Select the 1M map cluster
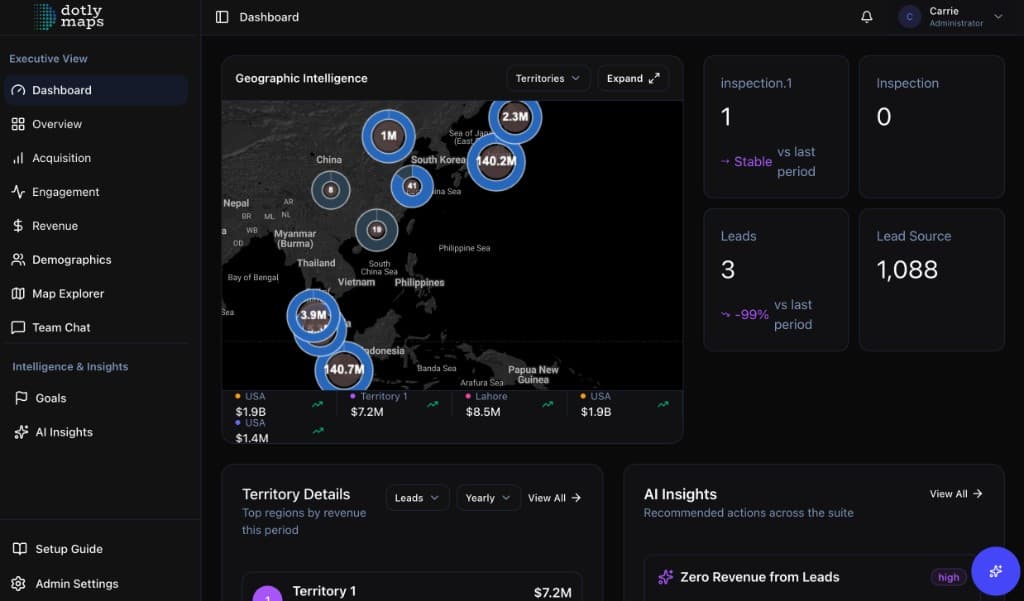 coord(389,136)
